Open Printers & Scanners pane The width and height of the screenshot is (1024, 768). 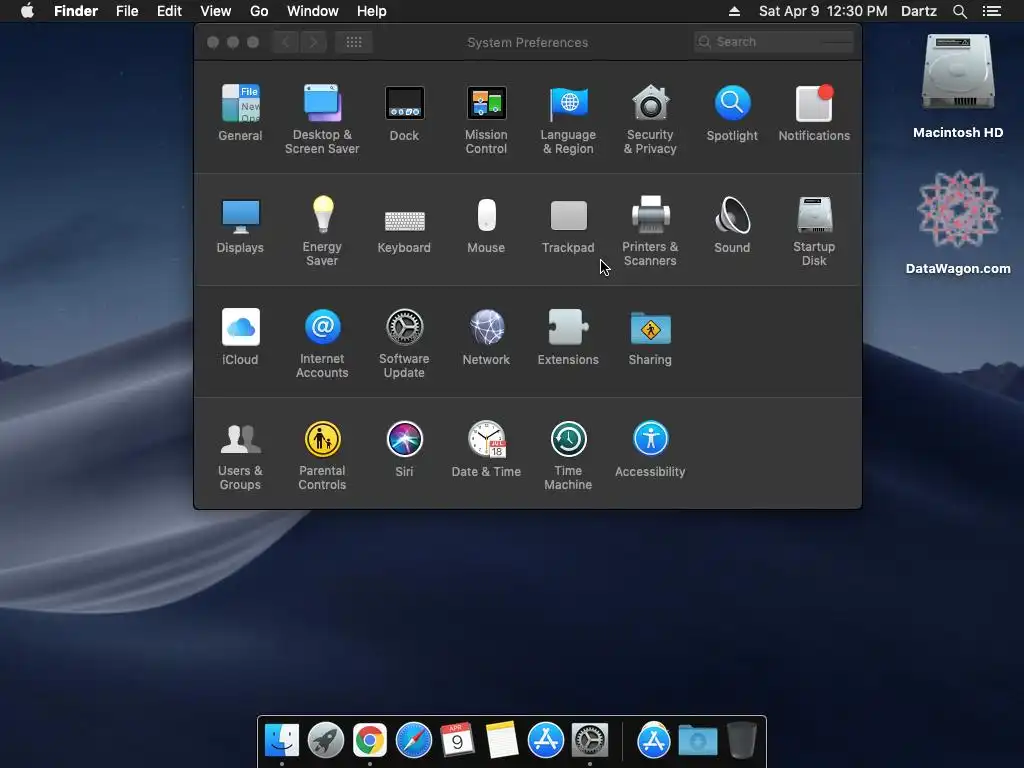tap(650, 231)
